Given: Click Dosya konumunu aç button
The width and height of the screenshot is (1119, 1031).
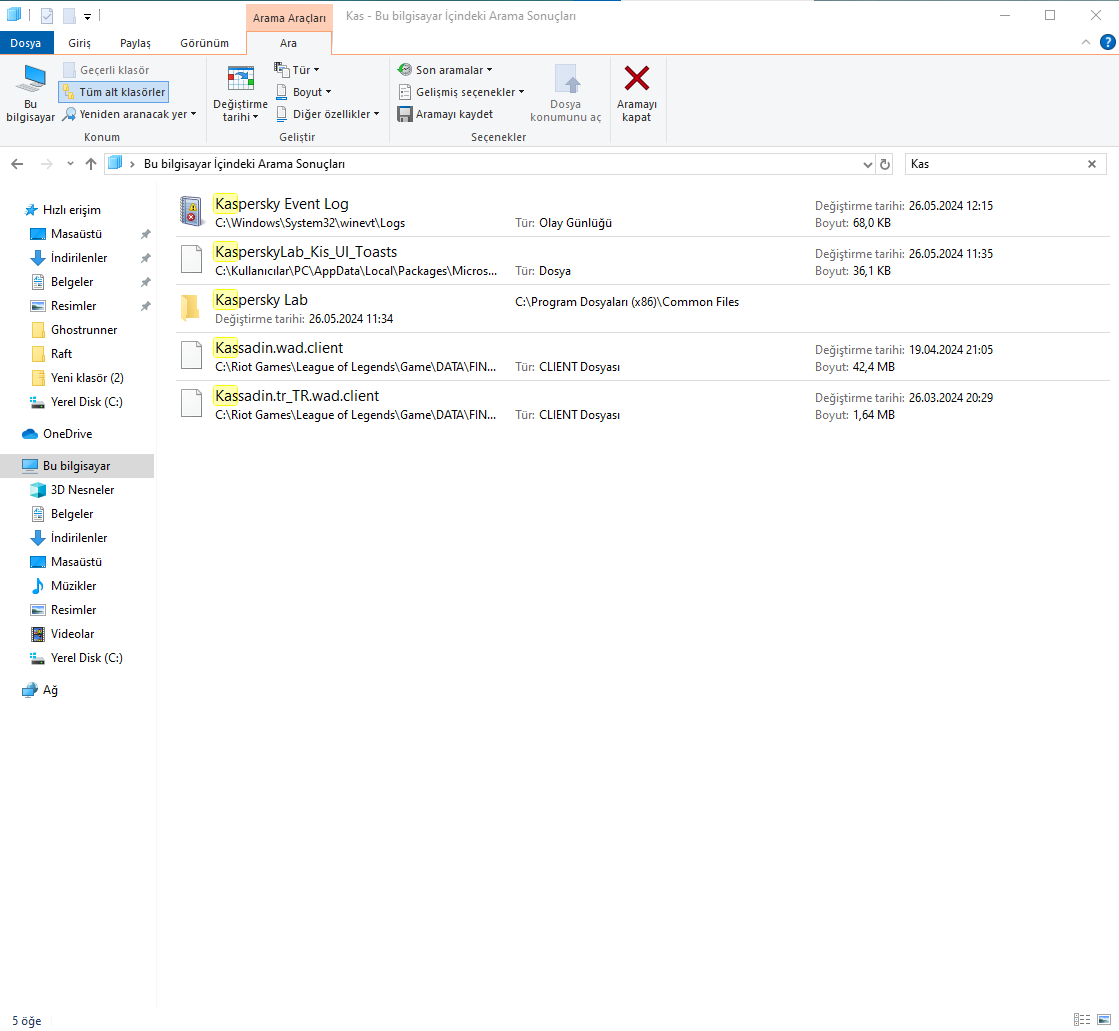Looking at the screenshot, I should point(566,94).
